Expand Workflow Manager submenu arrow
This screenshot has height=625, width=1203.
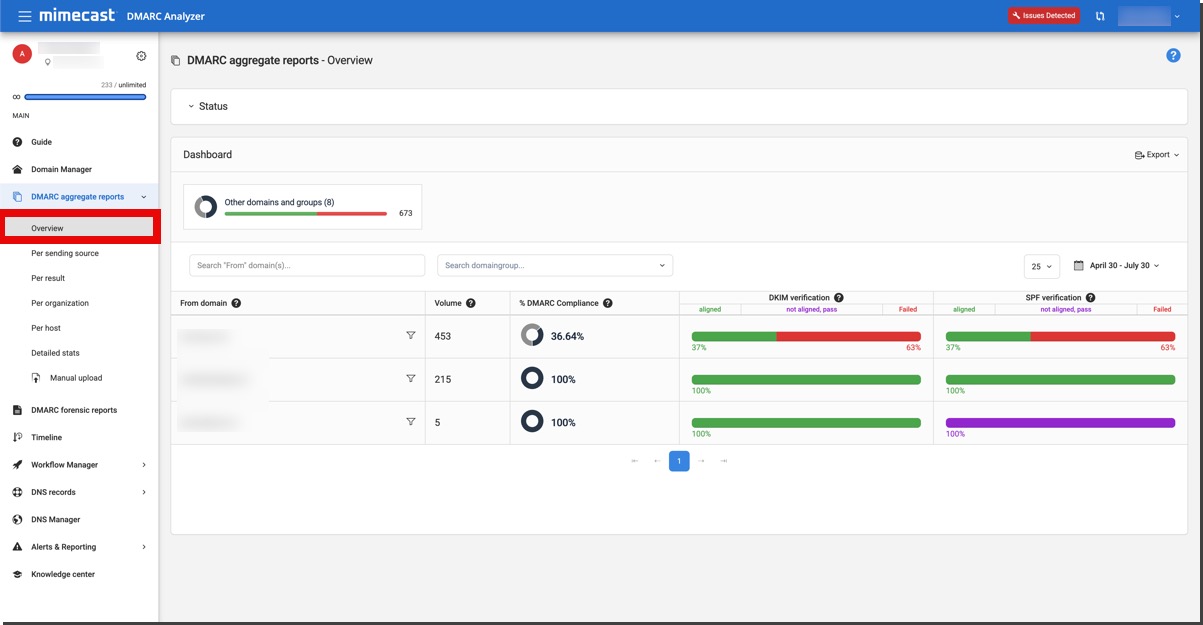click(144, 465)
